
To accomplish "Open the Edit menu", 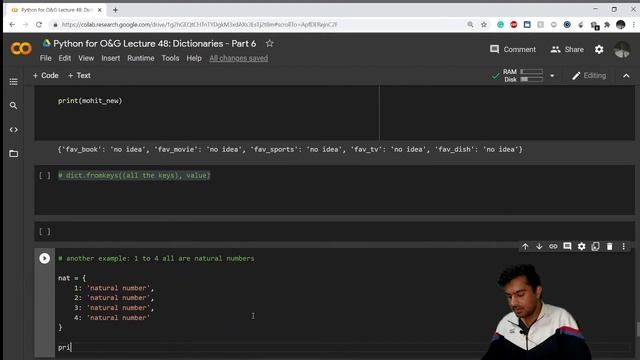I will (64, 58).
